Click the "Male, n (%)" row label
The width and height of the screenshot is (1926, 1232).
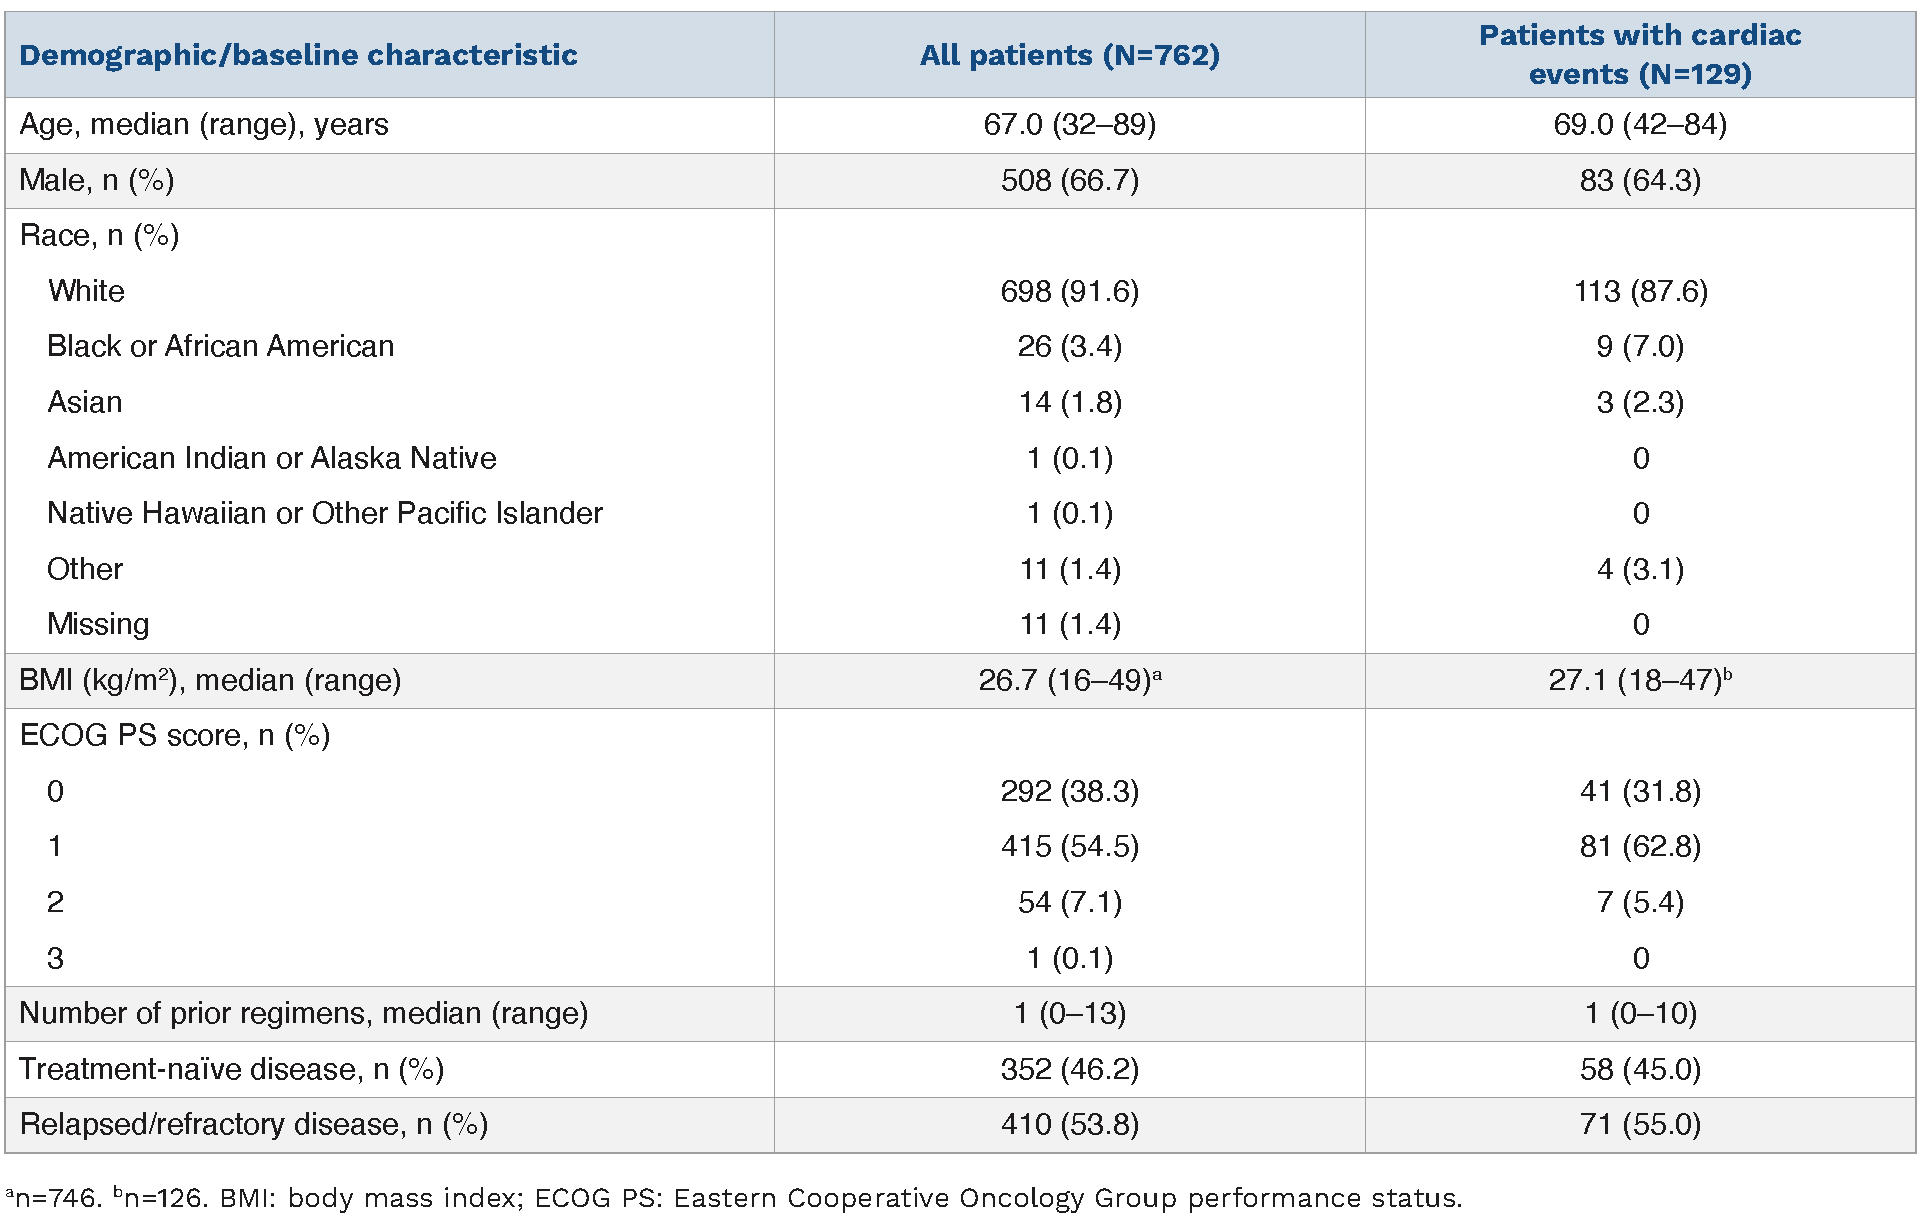[x=97, y=181]
